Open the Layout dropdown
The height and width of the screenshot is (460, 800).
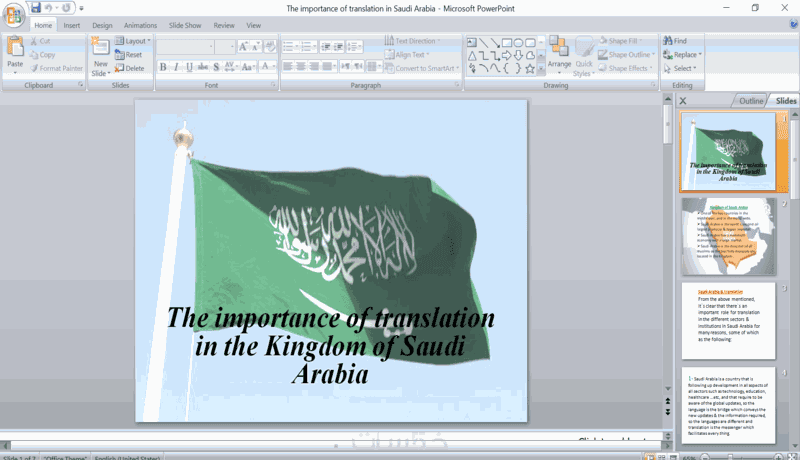(133, 41)
